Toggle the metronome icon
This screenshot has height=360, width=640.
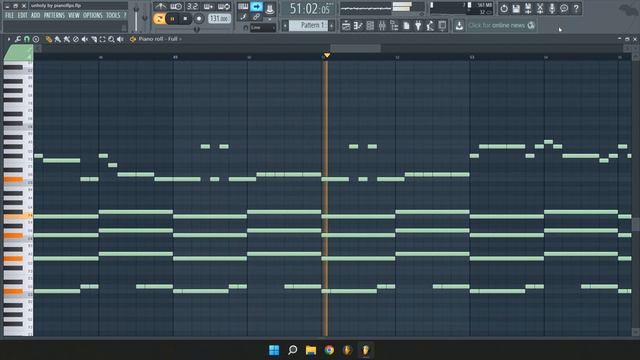click(160, 7)
